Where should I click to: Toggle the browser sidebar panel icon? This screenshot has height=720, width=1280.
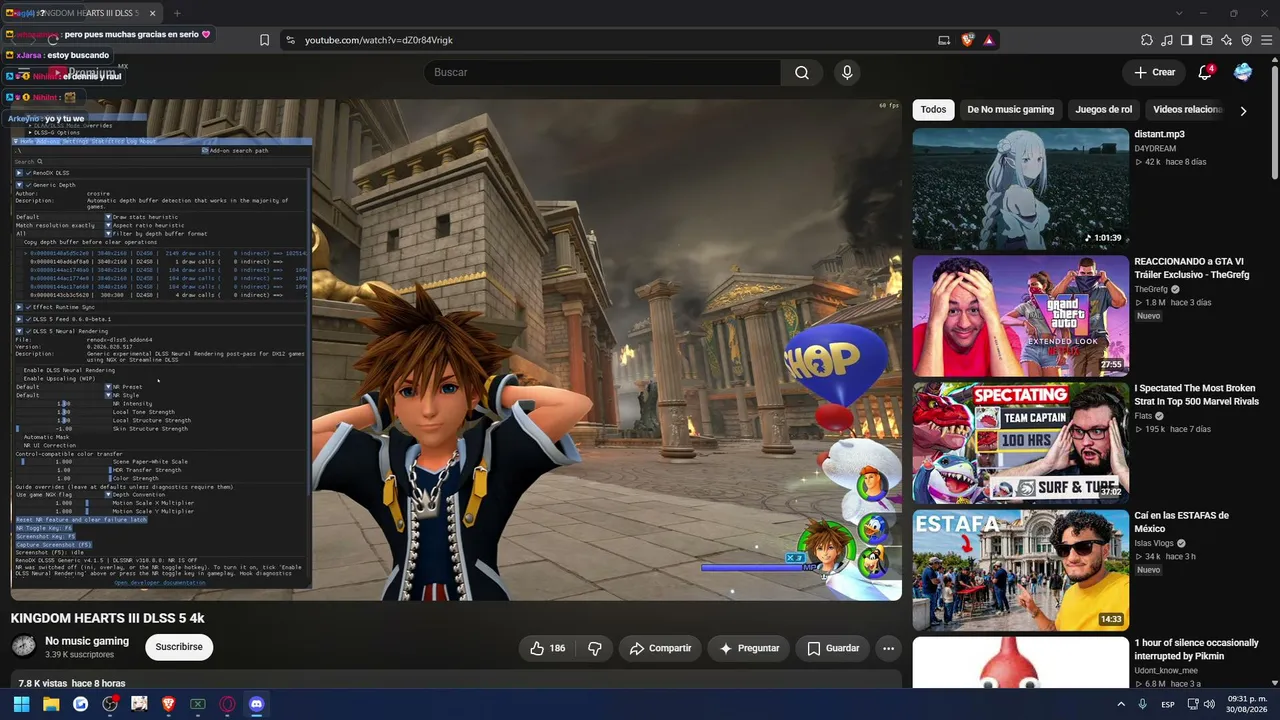click(1186, 40)
